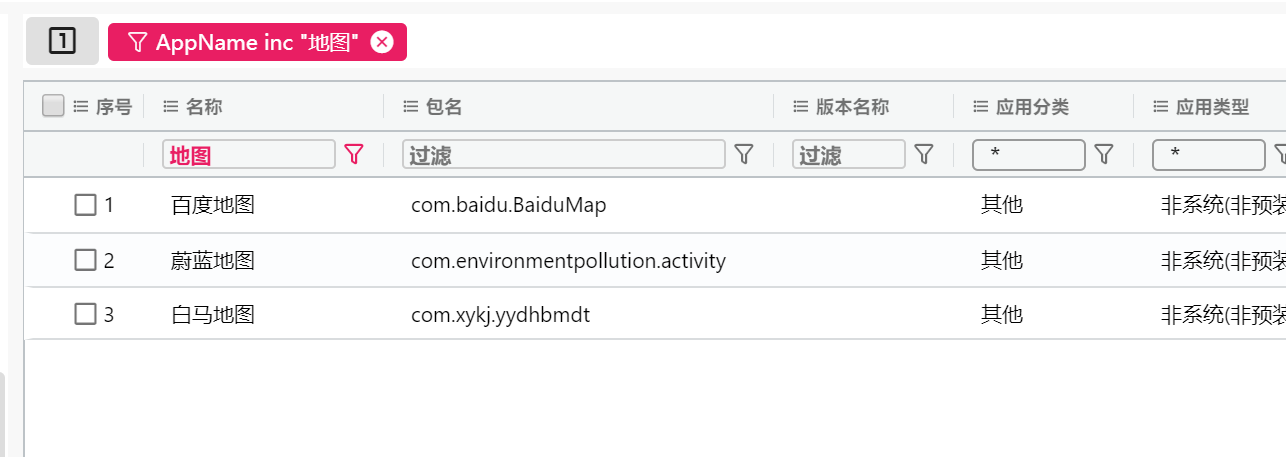Click the numbered box icon at top left
1286x457 pixels.
62,41
